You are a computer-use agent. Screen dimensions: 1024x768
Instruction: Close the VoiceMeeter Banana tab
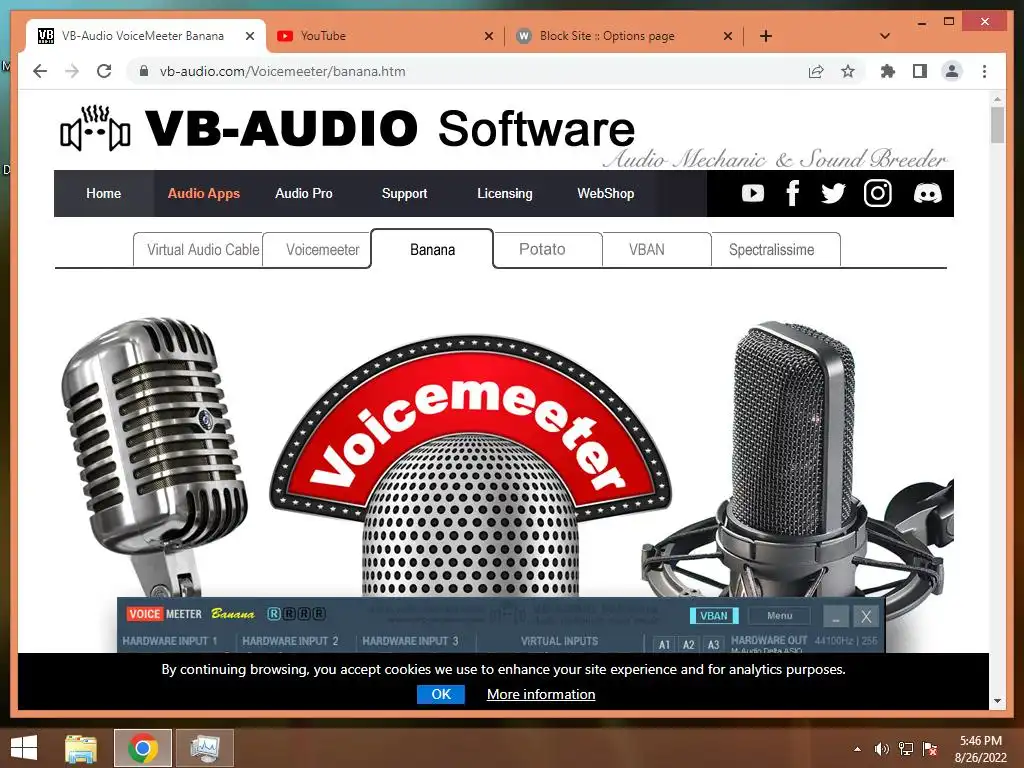pos(249,36)
